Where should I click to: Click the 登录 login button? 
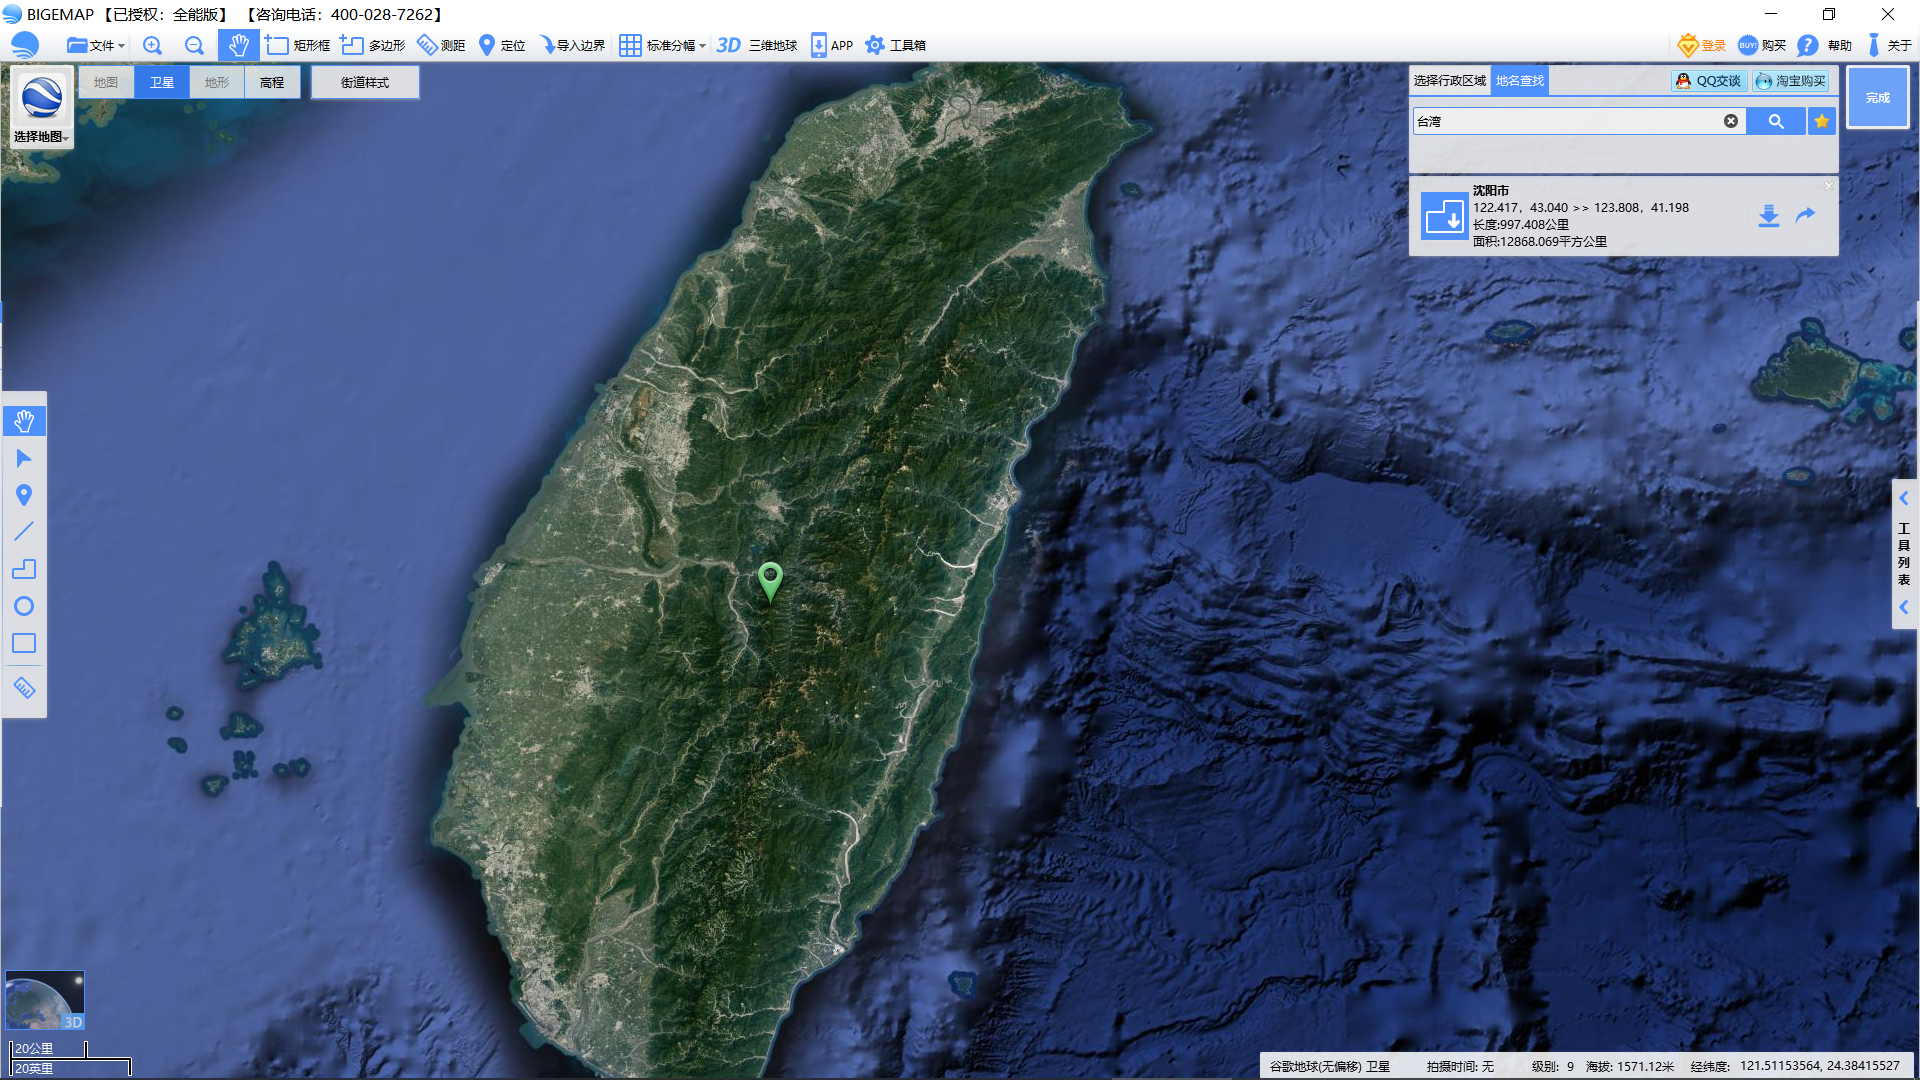click(1701, 45)
